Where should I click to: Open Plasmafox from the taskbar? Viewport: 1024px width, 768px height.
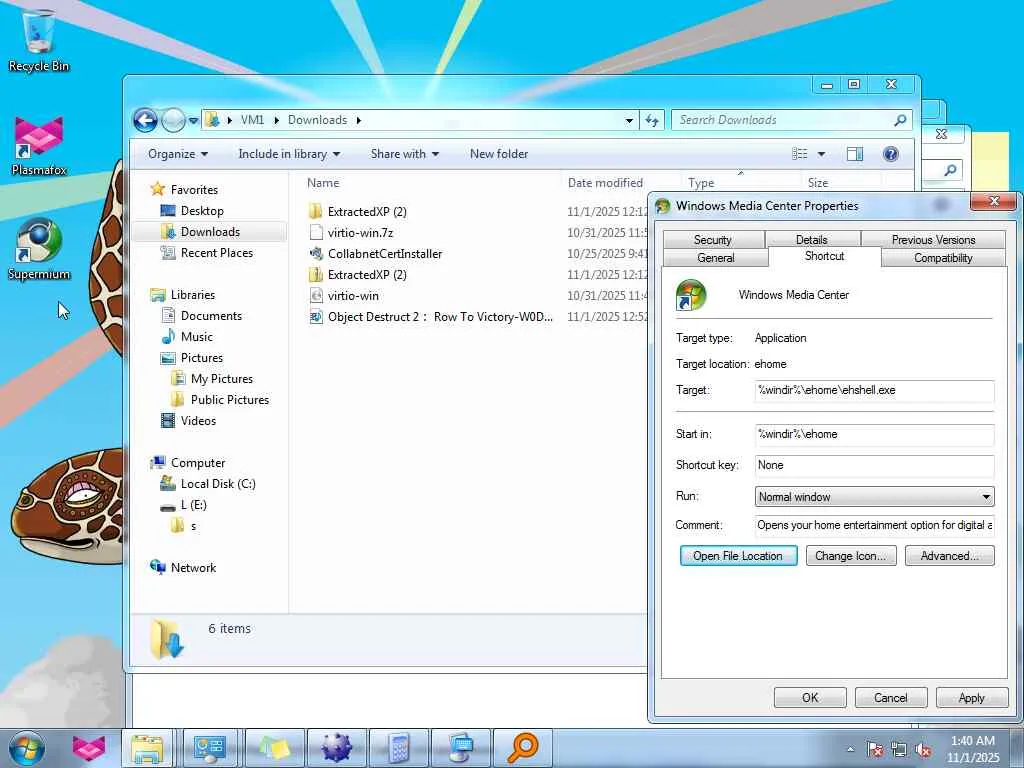88,748
